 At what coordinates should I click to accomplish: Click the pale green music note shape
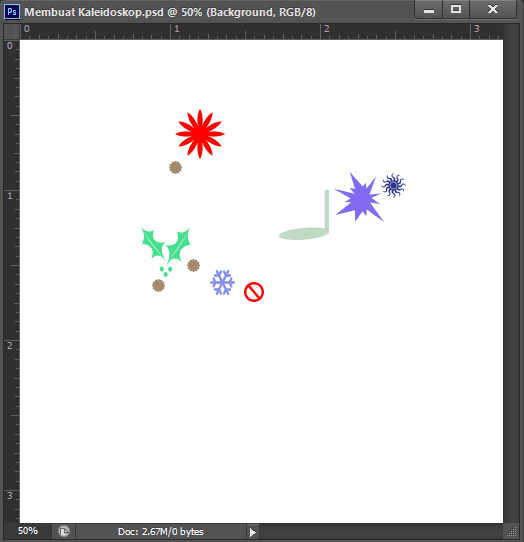[x=304, y=215]
